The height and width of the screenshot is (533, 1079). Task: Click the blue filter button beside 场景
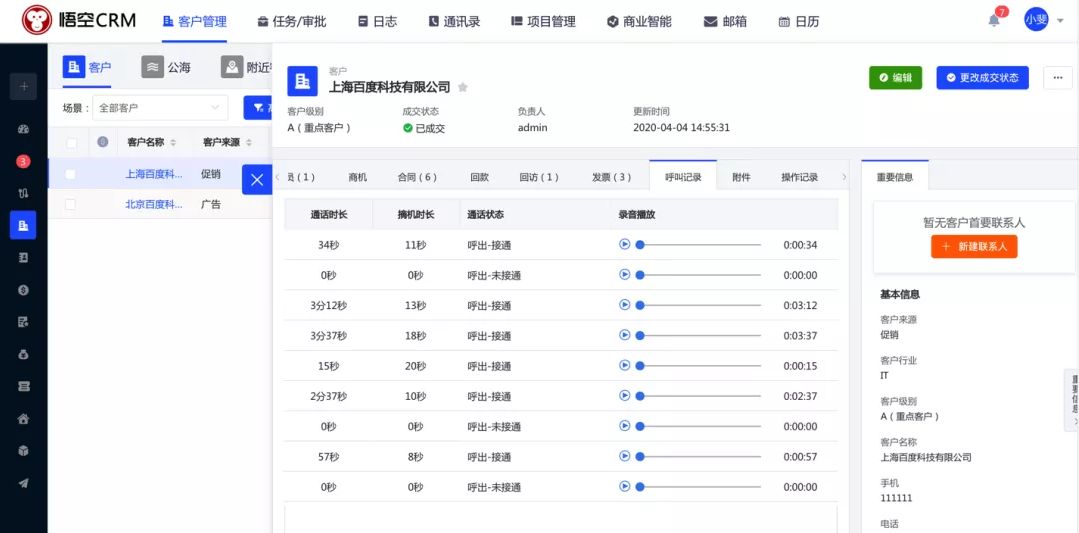257,108
